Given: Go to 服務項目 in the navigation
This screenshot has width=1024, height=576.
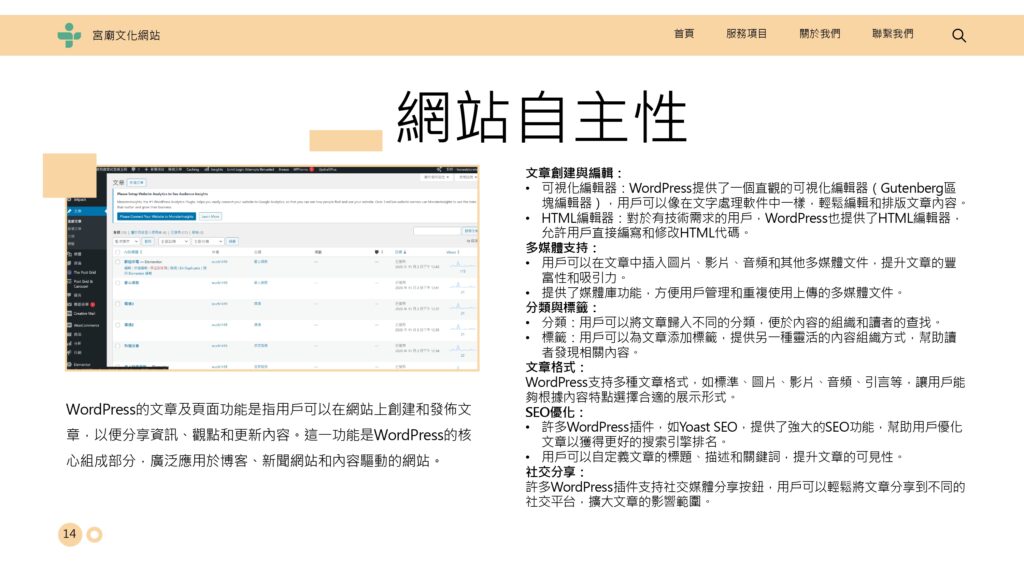Looking at the screenshot, I should click(746, 34).
